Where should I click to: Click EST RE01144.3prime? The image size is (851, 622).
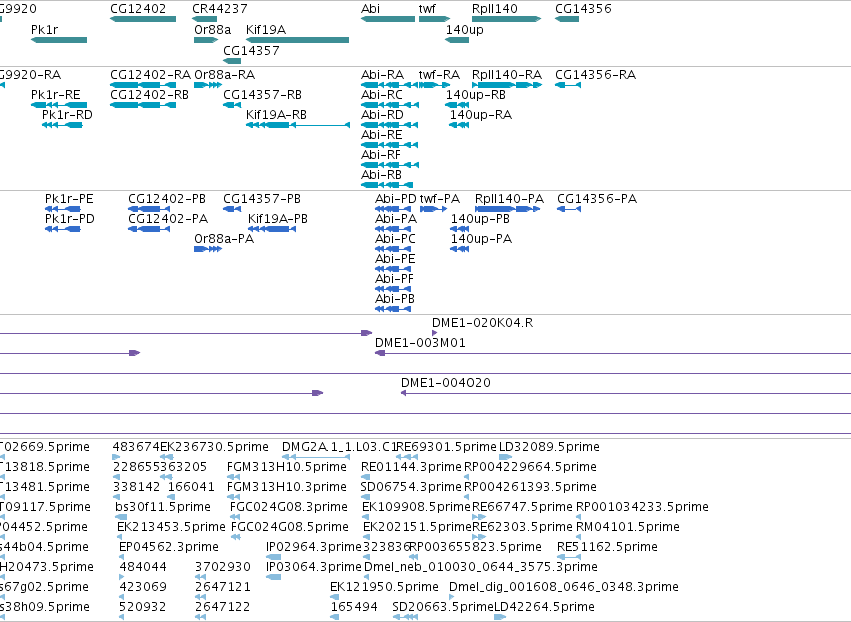point(411,467)
